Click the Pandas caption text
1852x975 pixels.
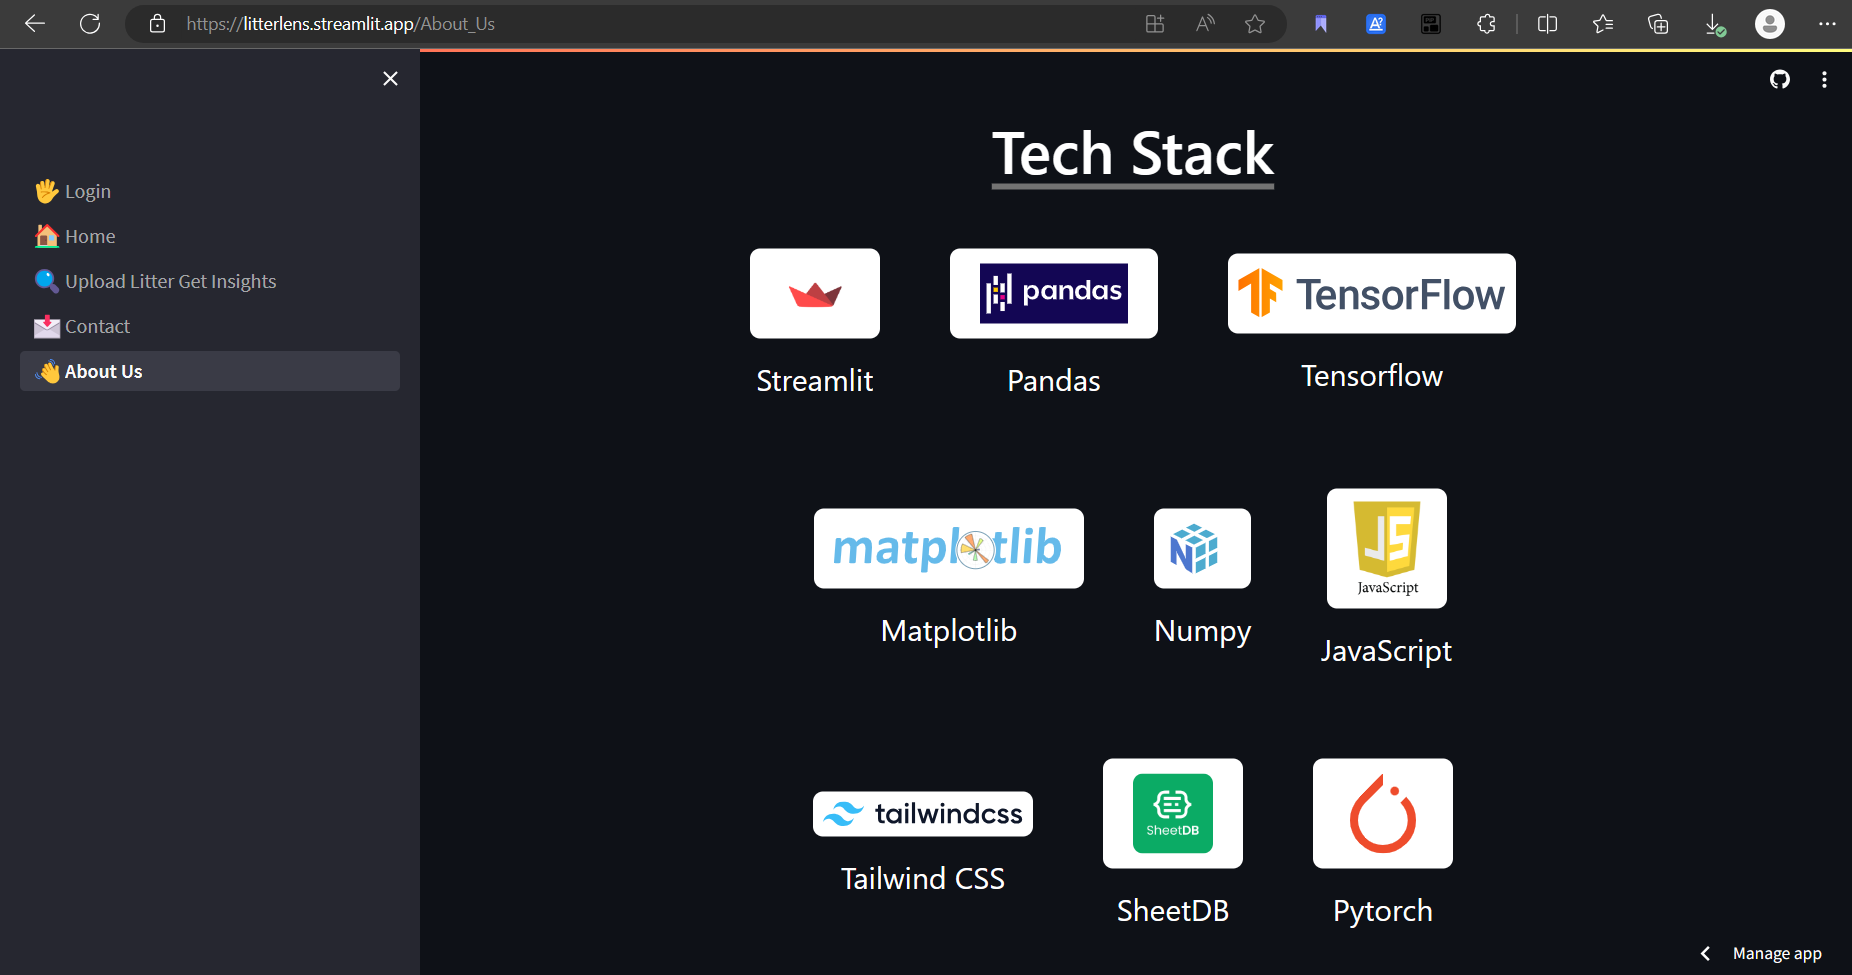tap(1054, 381)
